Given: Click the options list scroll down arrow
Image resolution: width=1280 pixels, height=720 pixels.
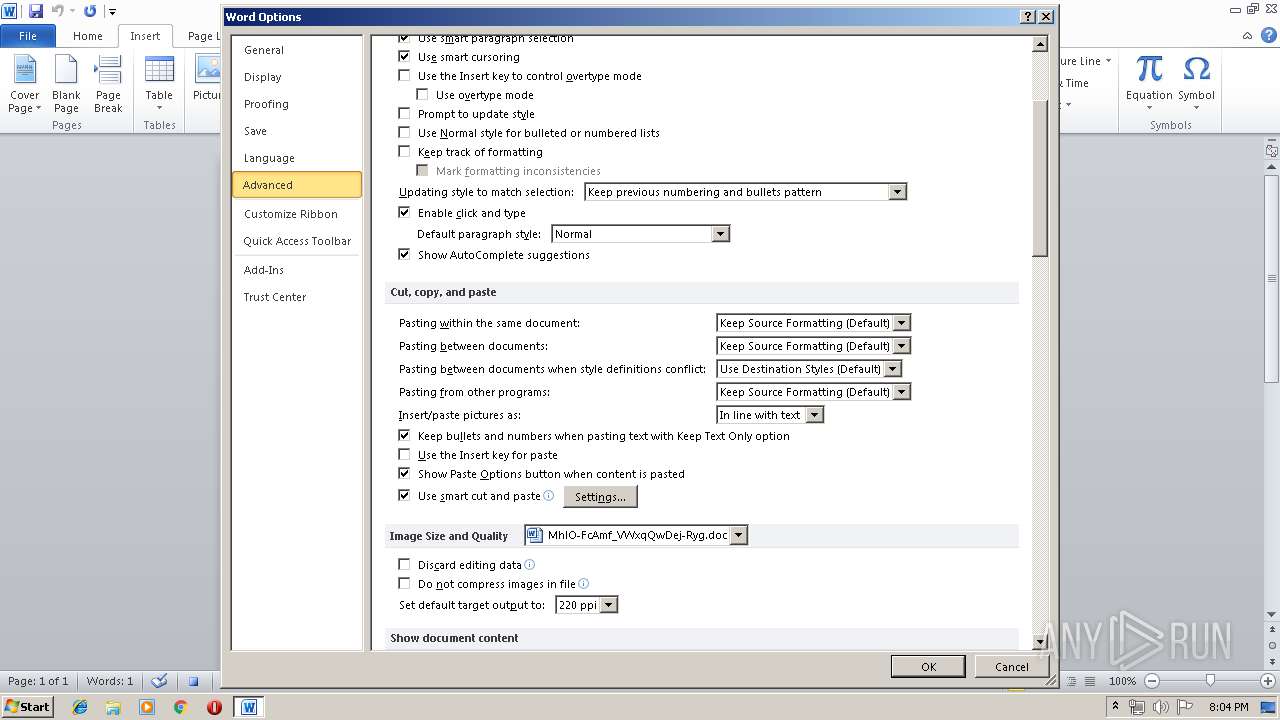Looking at the screenshot, I should tap(1040, 642).
